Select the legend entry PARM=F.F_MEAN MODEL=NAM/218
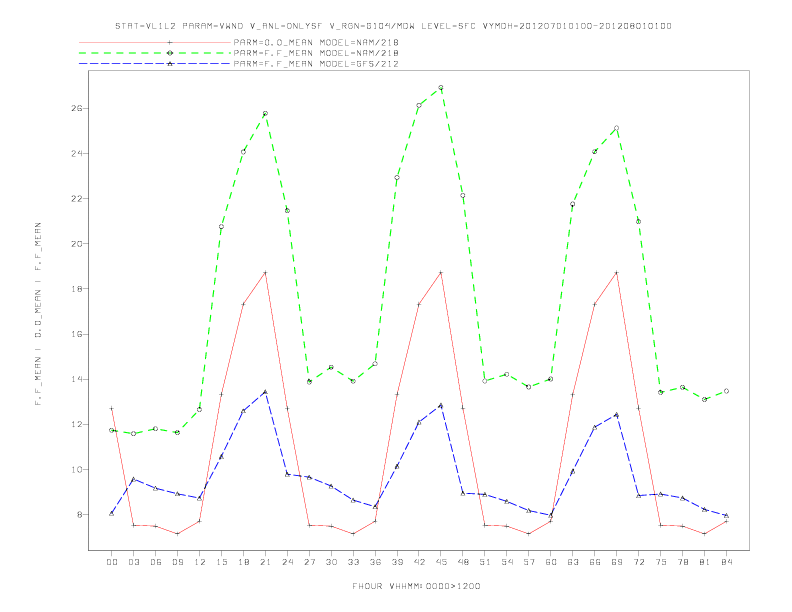The image size is (792, 612). tap(316, 53)
